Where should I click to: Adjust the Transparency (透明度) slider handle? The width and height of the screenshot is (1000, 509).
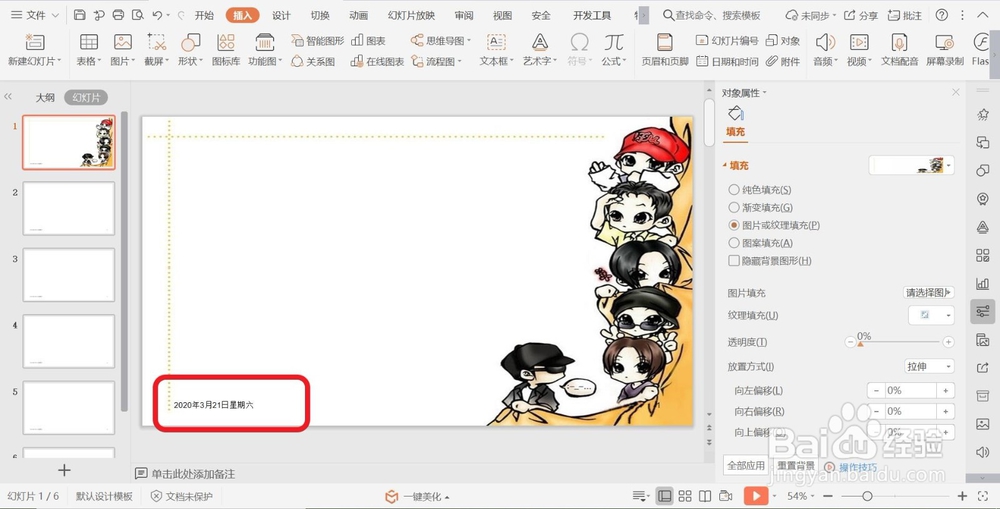860,344
